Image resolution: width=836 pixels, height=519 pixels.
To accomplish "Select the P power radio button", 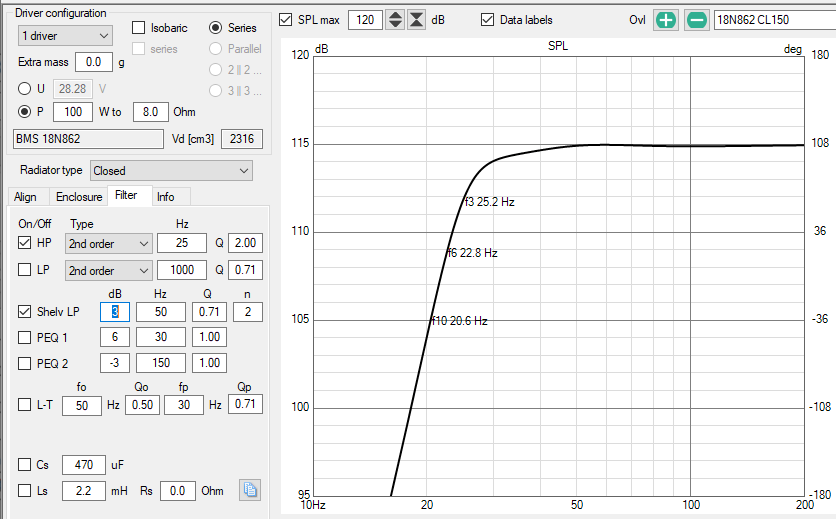I will point(25,111).
